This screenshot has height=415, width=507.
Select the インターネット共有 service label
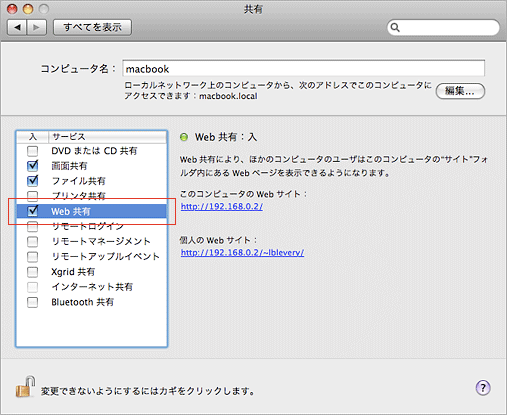[x=92, y=287]
